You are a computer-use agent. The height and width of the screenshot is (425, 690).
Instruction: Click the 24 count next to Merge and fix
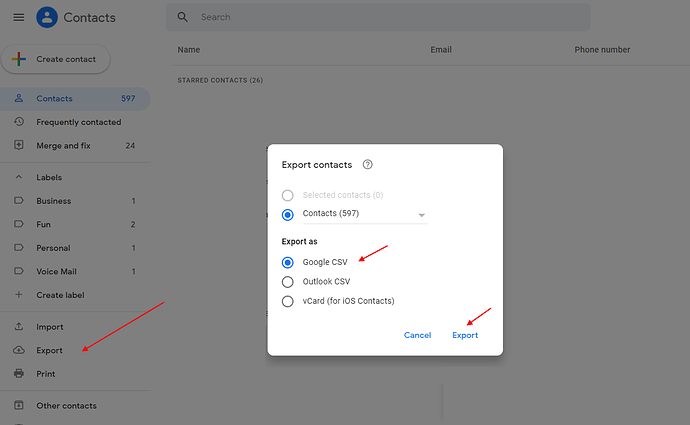click(x=130, y=146)
